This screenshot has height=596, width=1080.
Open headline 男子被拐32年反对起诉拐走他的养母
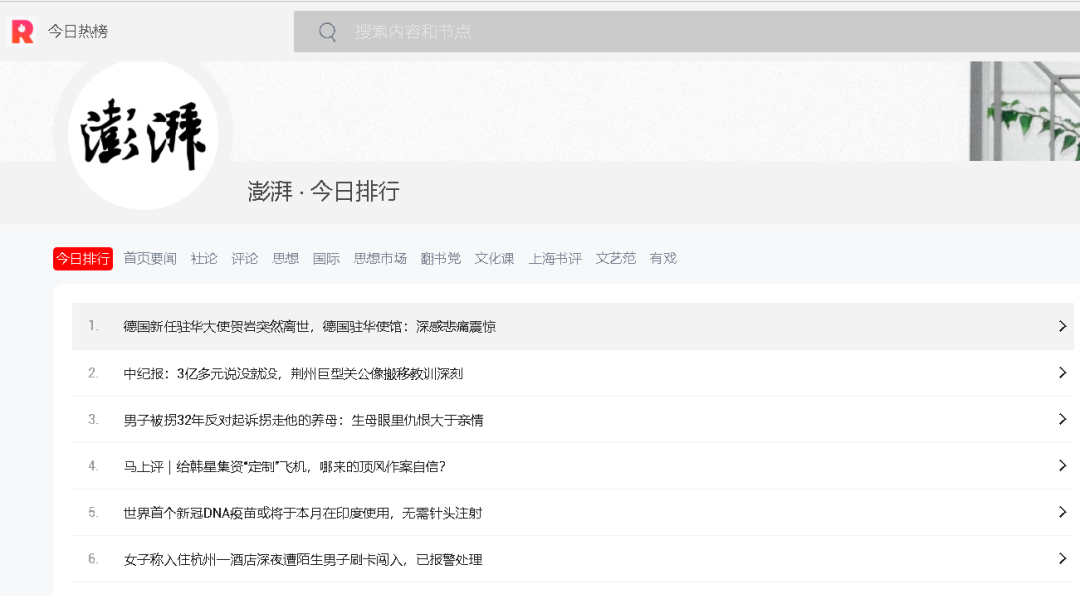click(x=303, y=420)
